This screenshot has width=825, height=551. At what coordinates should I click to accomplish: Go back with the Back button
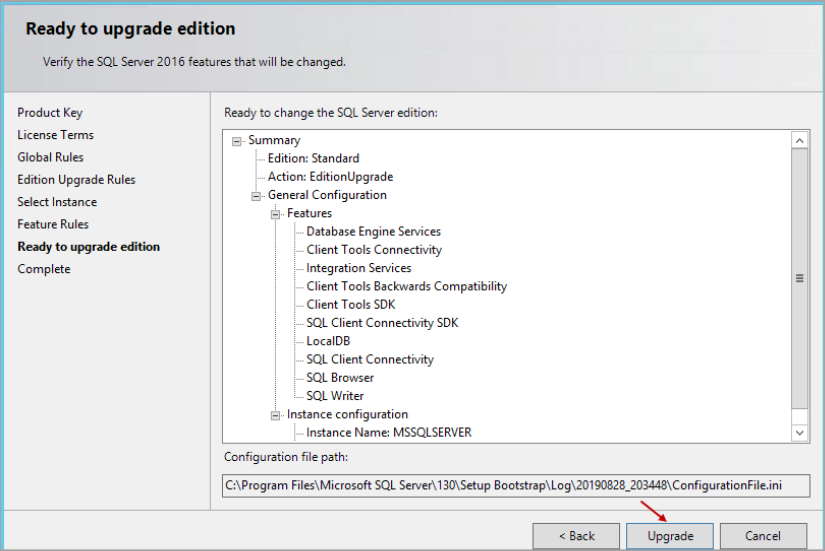coord(576,536)
